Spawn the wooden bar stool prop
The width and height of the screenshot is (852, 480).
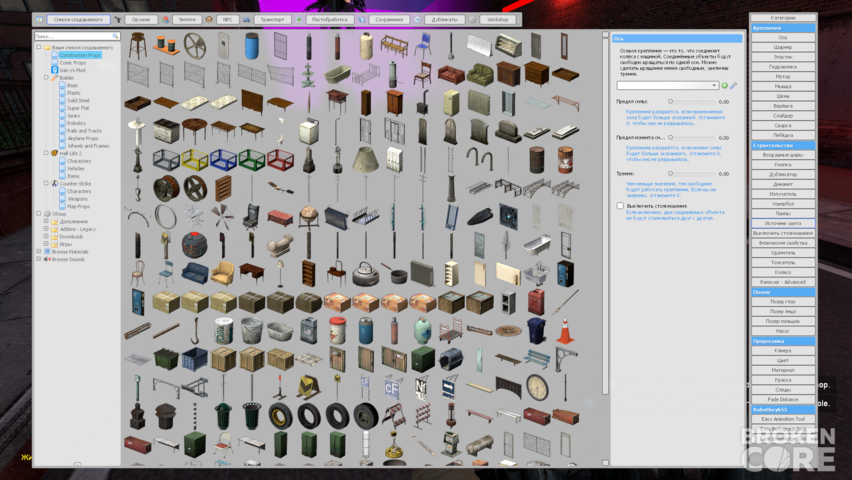(137, 46)
